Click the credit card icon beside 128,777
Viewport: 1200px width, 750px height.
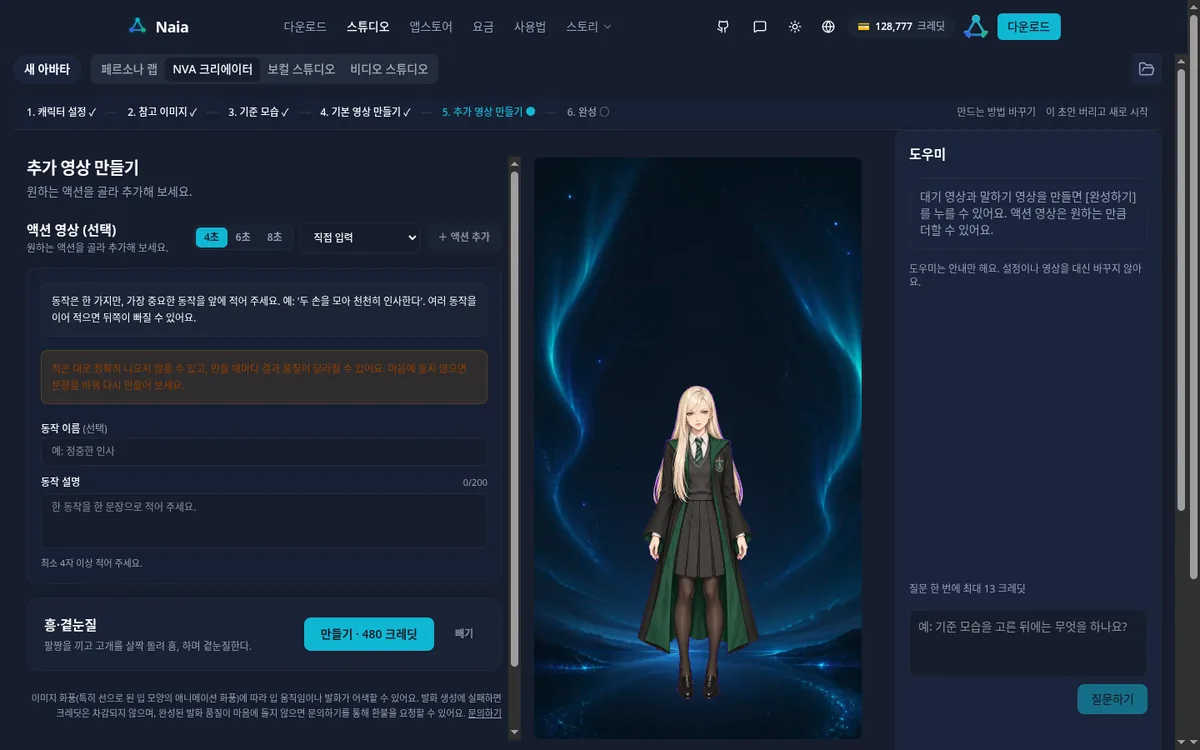tap(862, 27)
